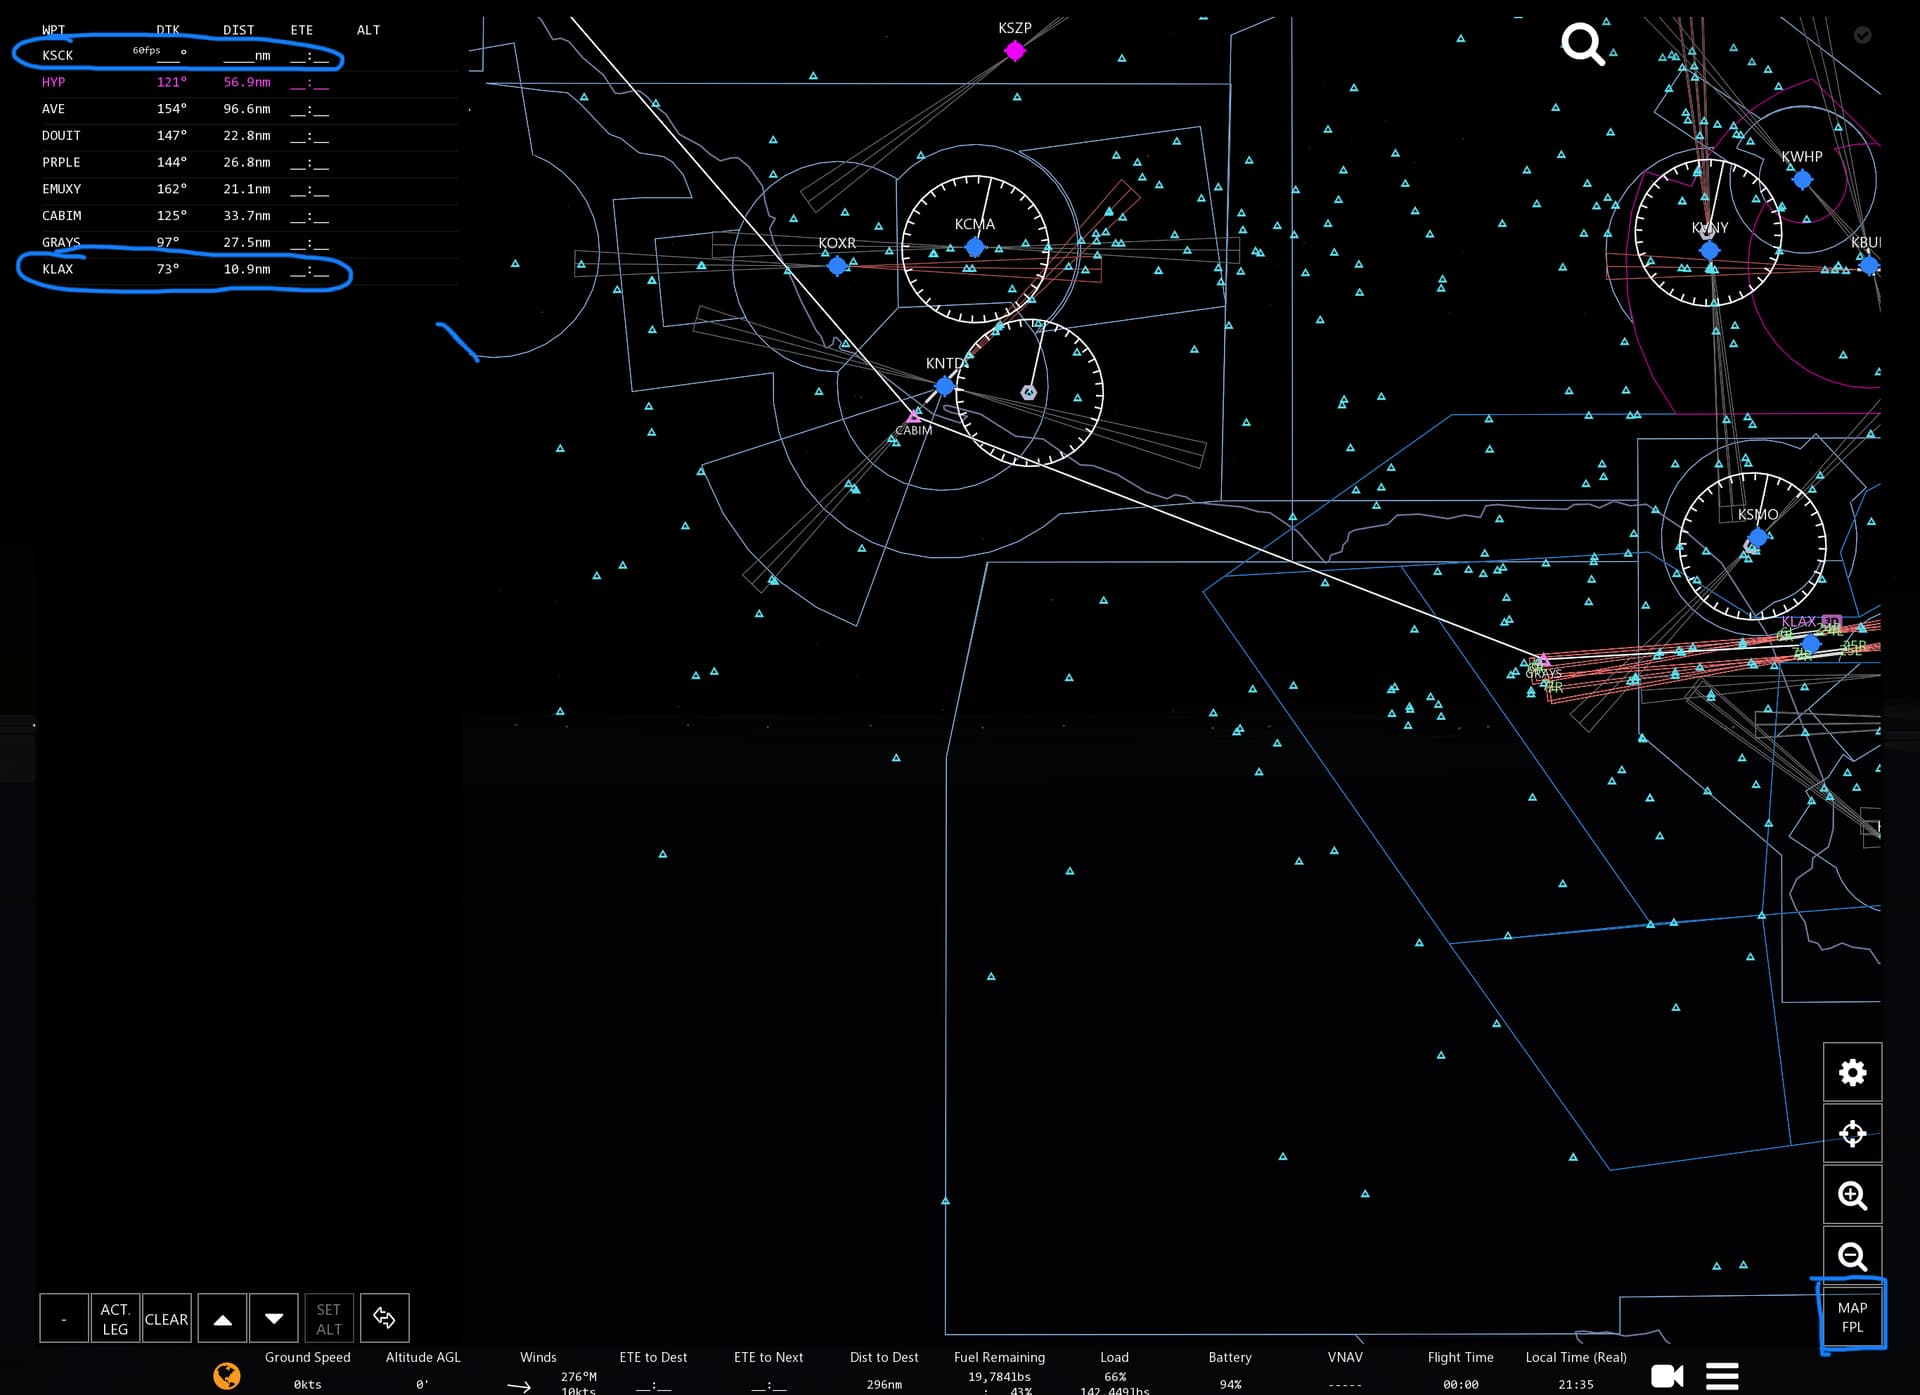The width and height of the screenshot is (1920, 1395).
Task: Zoom out of the map
Action: (x=1852, y=1256)
